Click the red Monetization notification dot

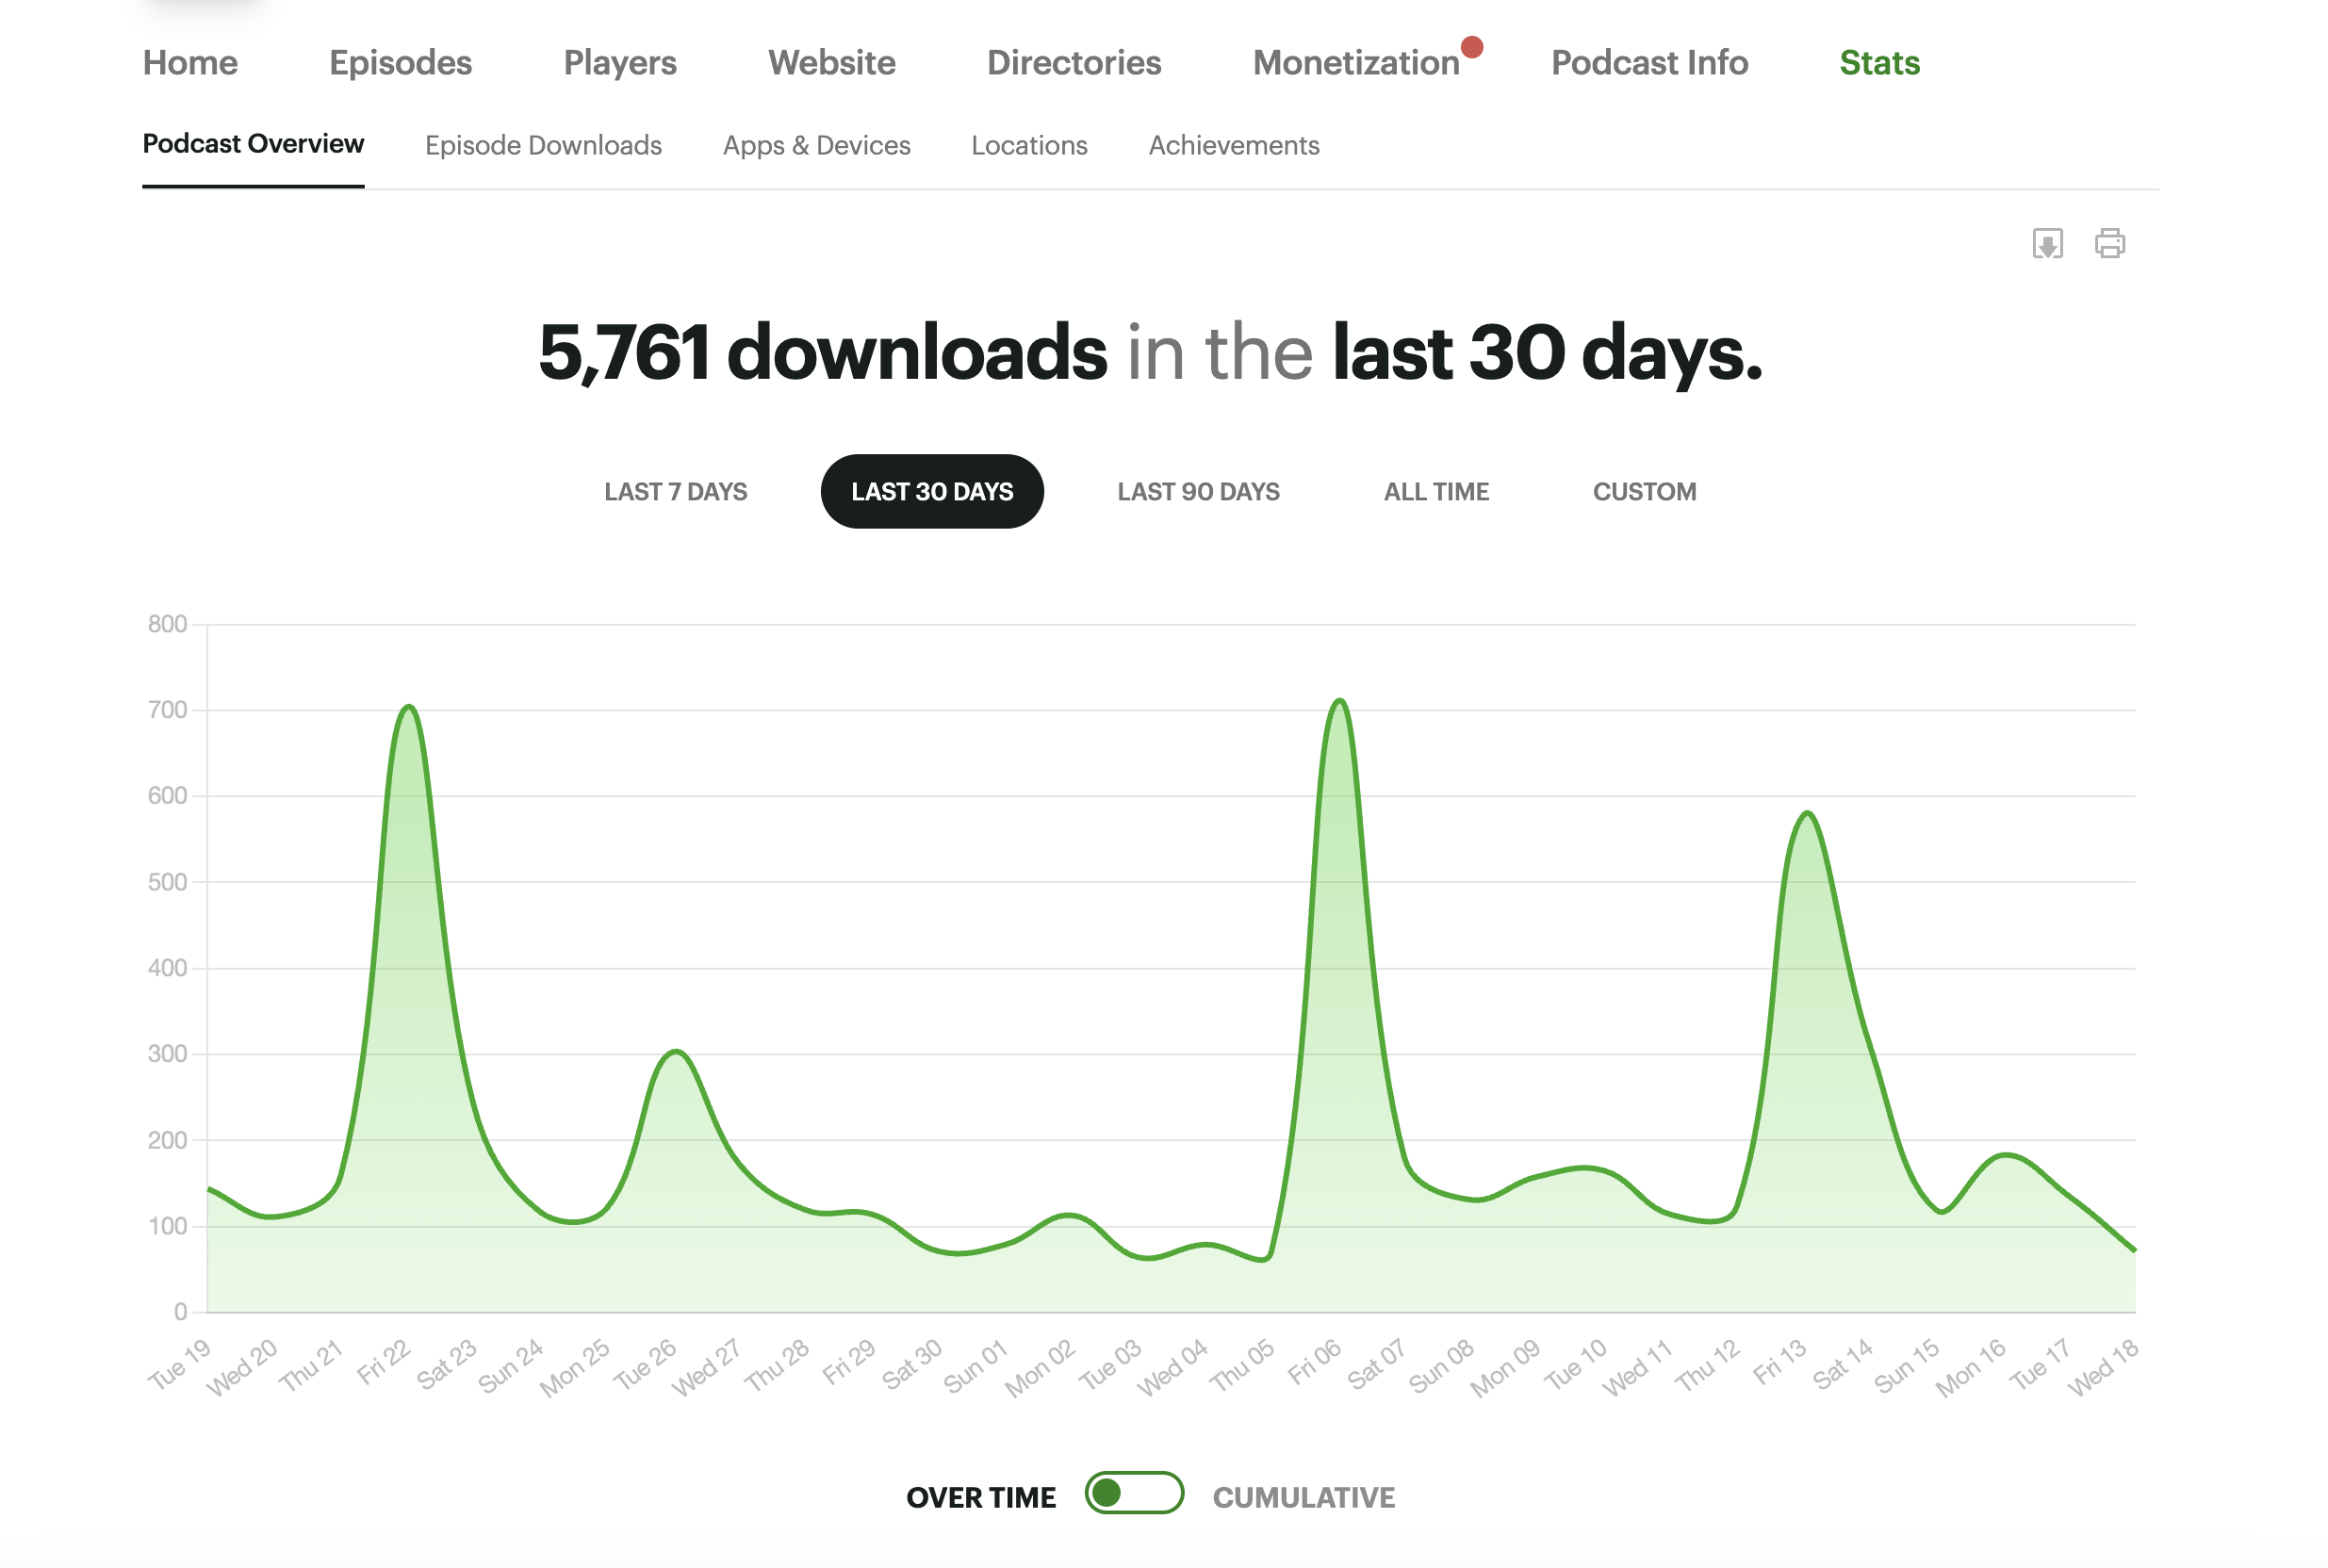1471,47
